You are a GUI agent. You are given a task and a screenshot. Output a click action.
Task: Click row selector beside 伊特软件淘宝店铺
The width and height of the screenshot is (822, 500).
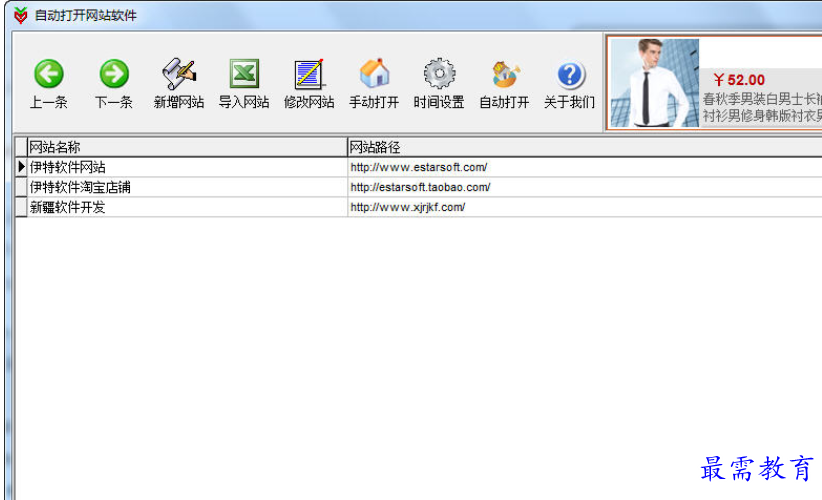click(x=21, y=187)
